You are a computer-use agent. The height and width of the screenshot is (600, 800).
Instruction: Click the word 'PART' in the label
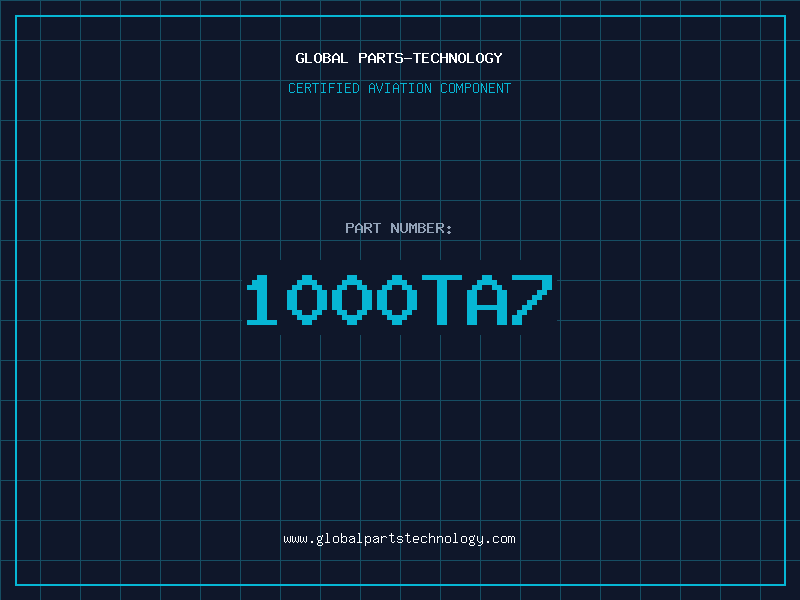(x=363, y=228)
